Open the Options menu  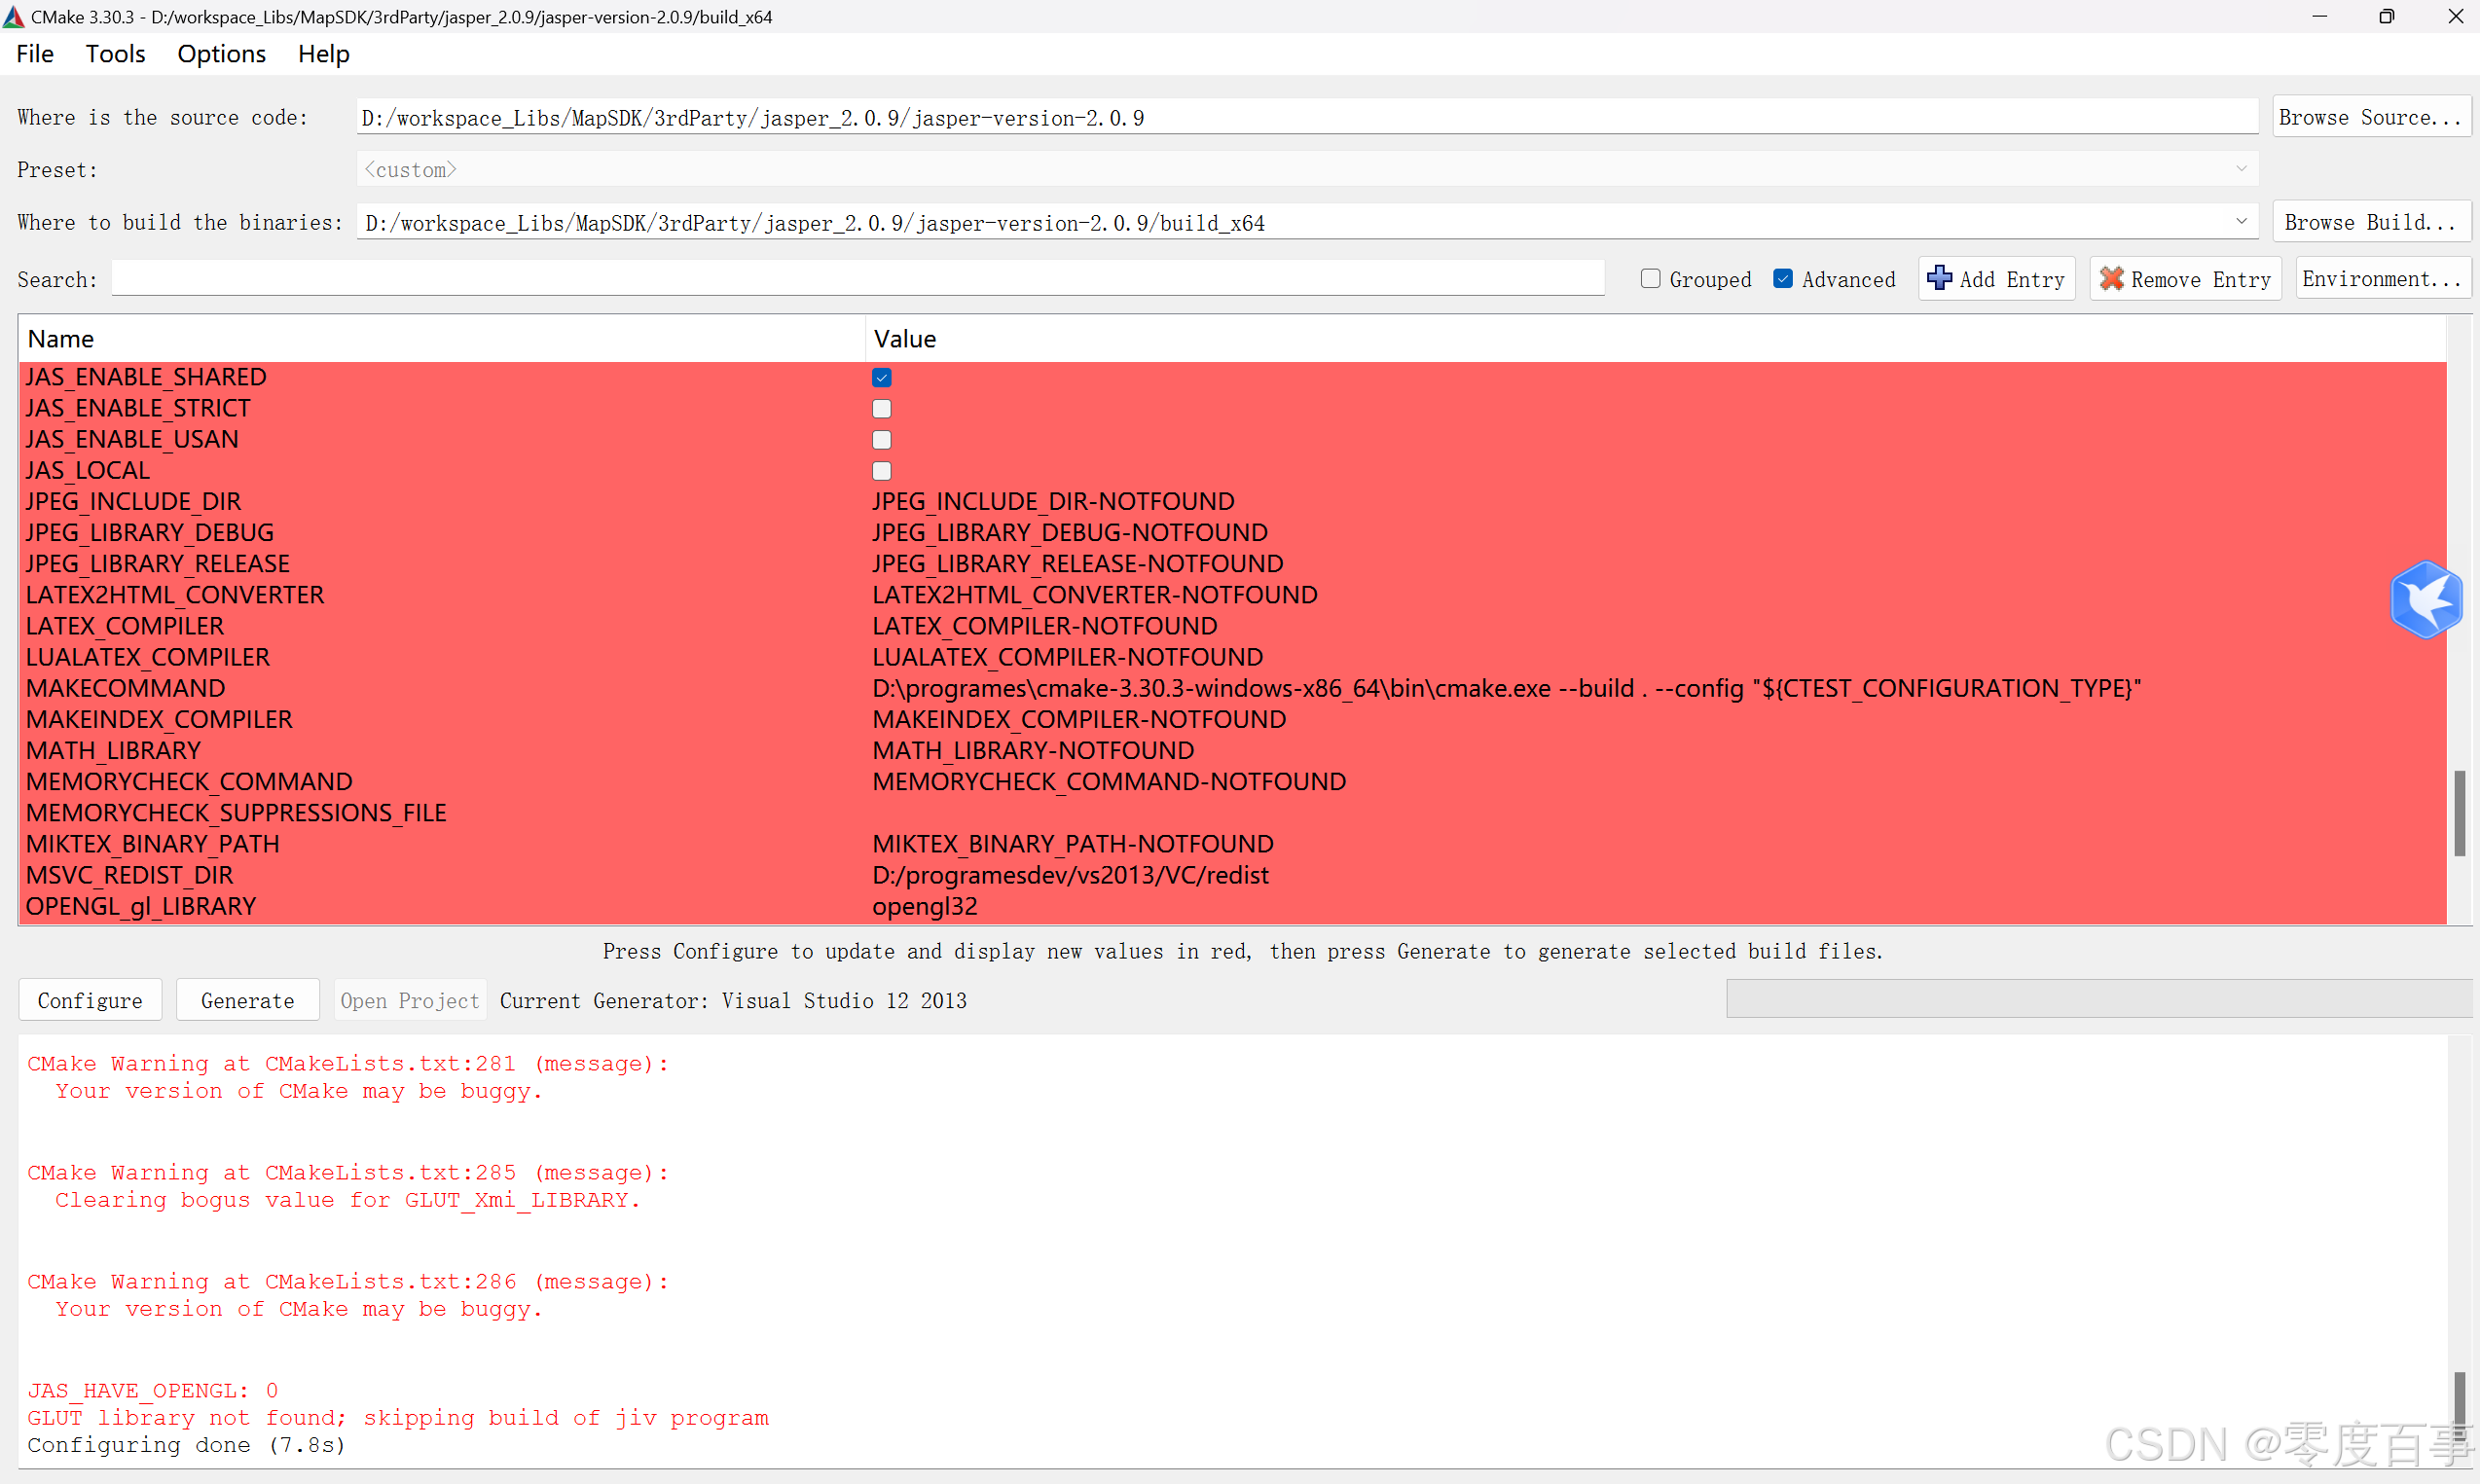221,54
